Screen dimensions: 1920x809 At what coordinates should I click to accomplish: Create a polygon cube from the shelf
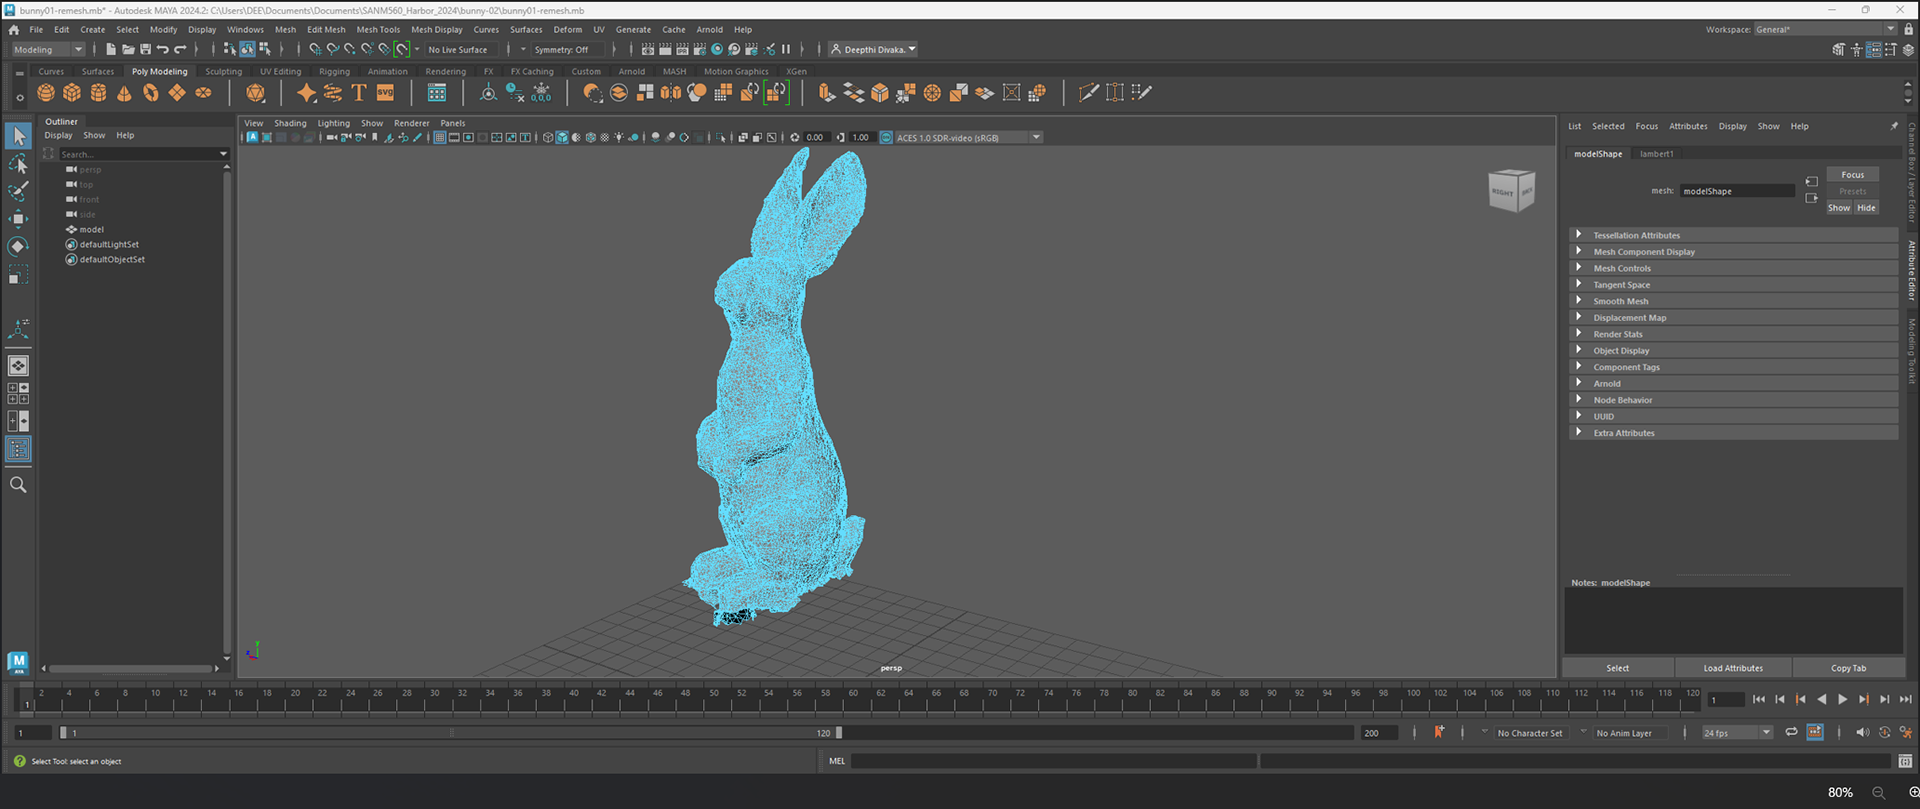72,93
